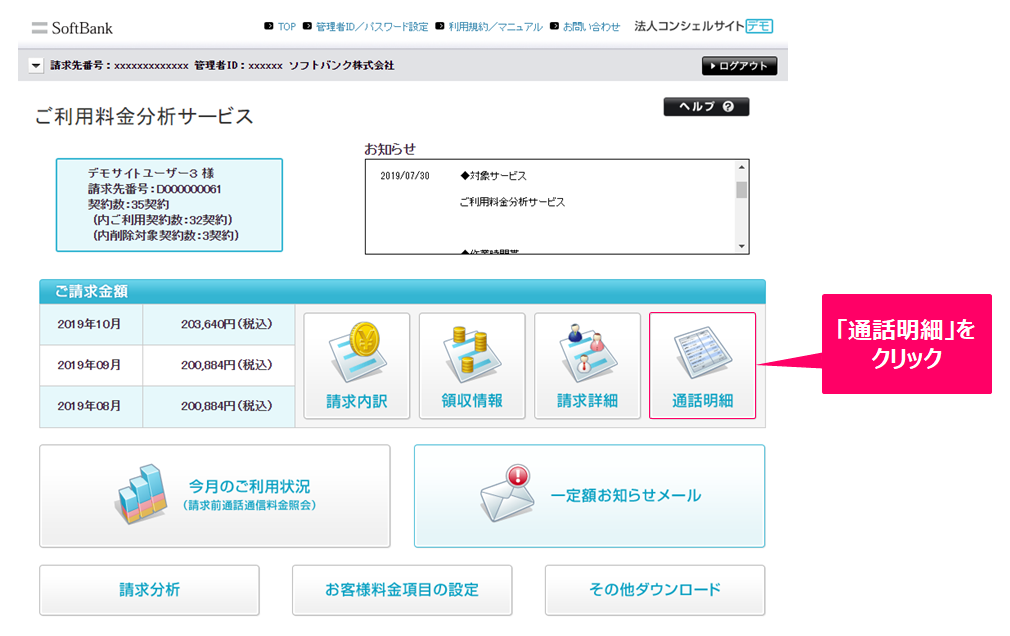Viewport: 1010px width, 636px height.
Task: Open the 領収情報 coin stacks tile
Action: [x=472, y=365]
